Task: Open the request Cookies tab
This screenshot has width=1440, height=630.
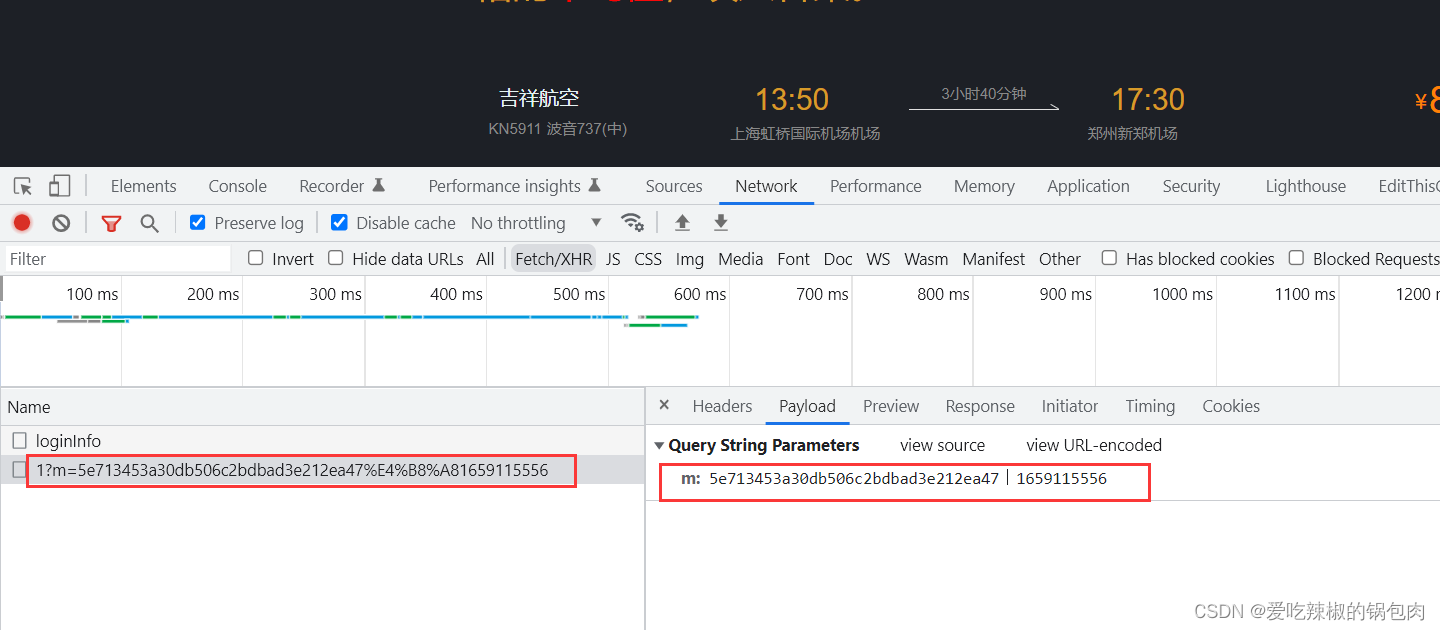Action: pyautogui.click(x=1231, y=406)
